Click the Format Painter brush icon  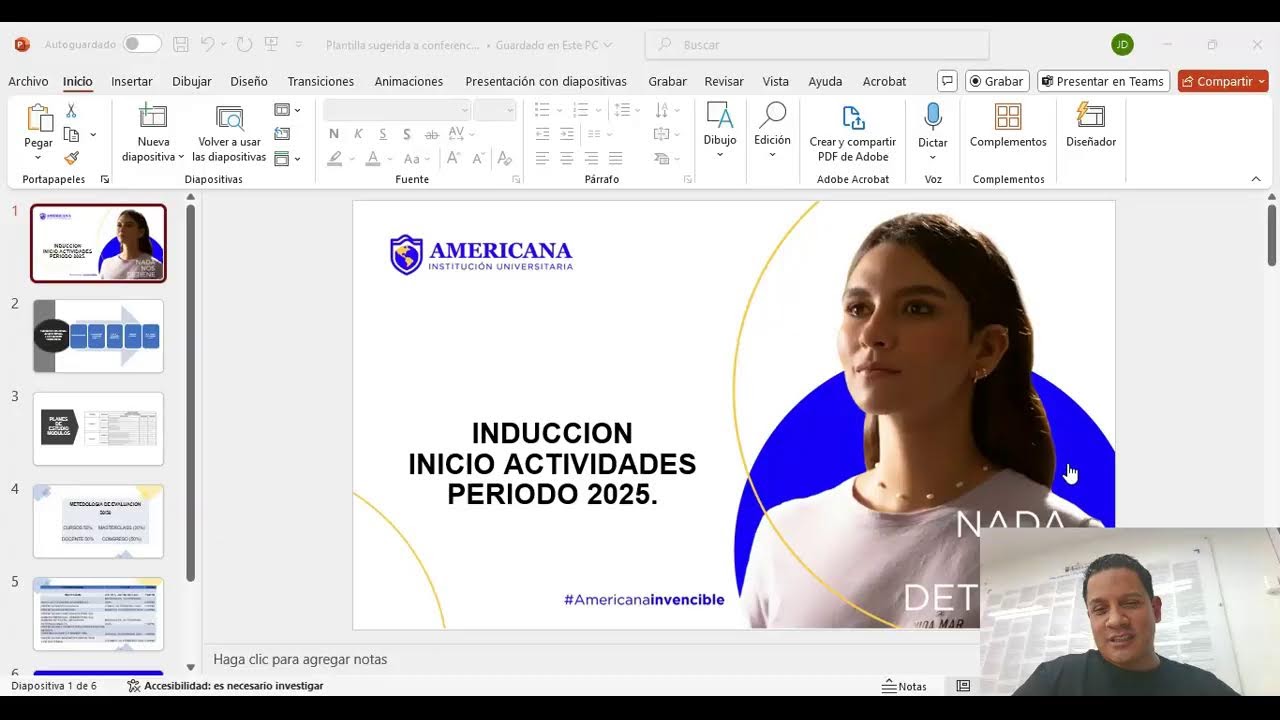(x=71, y=158)
